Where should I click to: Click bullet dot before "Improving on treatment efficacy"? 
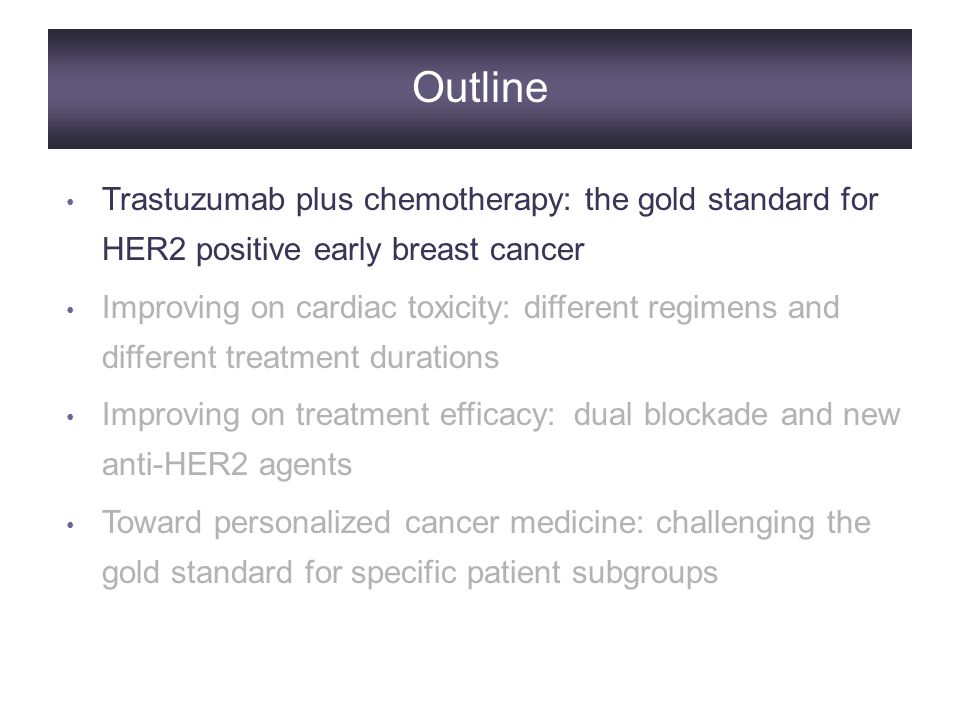[70, 417]
